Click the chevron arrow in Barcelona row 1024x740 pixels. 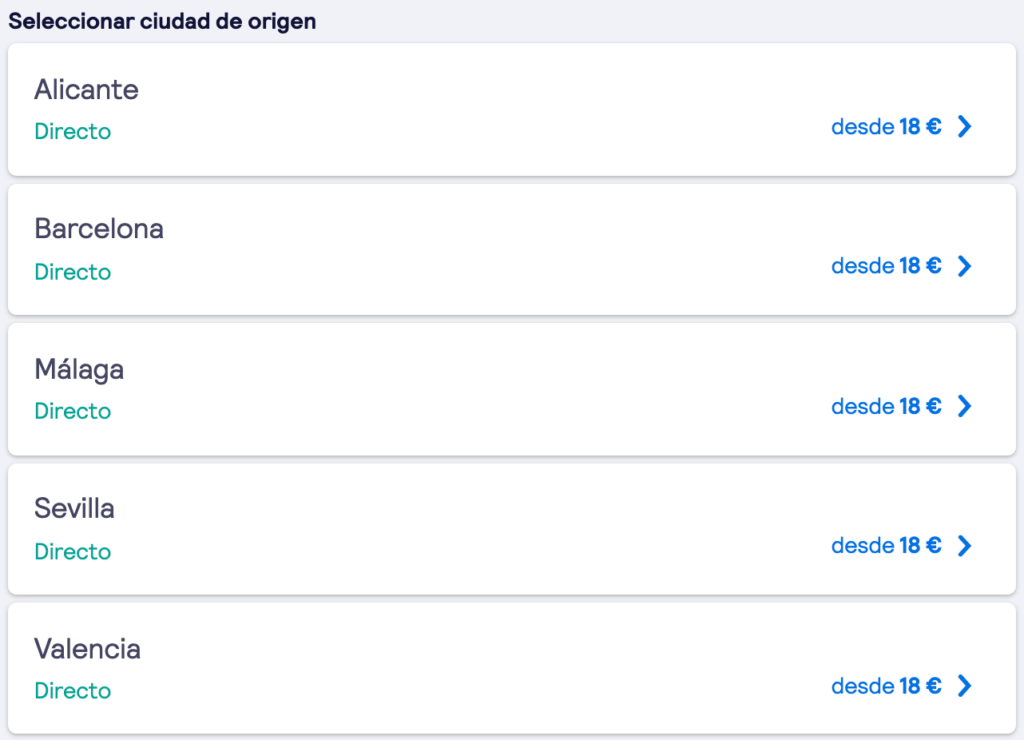click(965, 266)
